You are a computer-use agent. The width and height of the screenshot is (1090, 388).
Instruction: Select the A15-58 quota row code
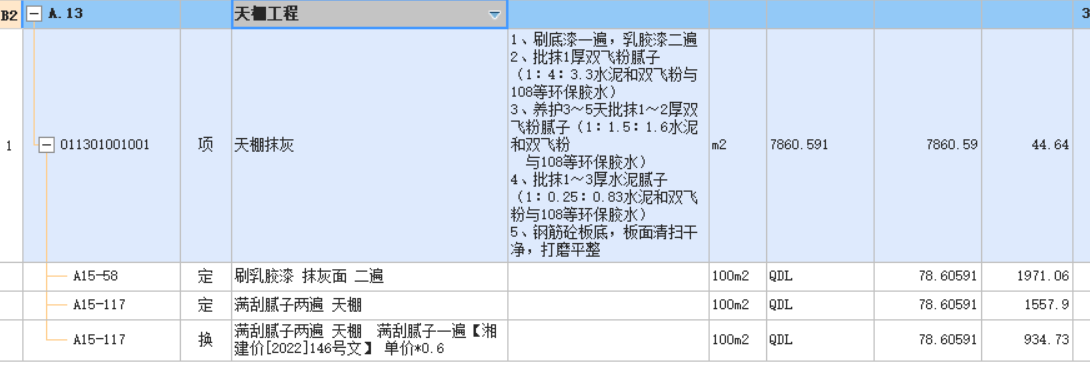coord(96,276)
